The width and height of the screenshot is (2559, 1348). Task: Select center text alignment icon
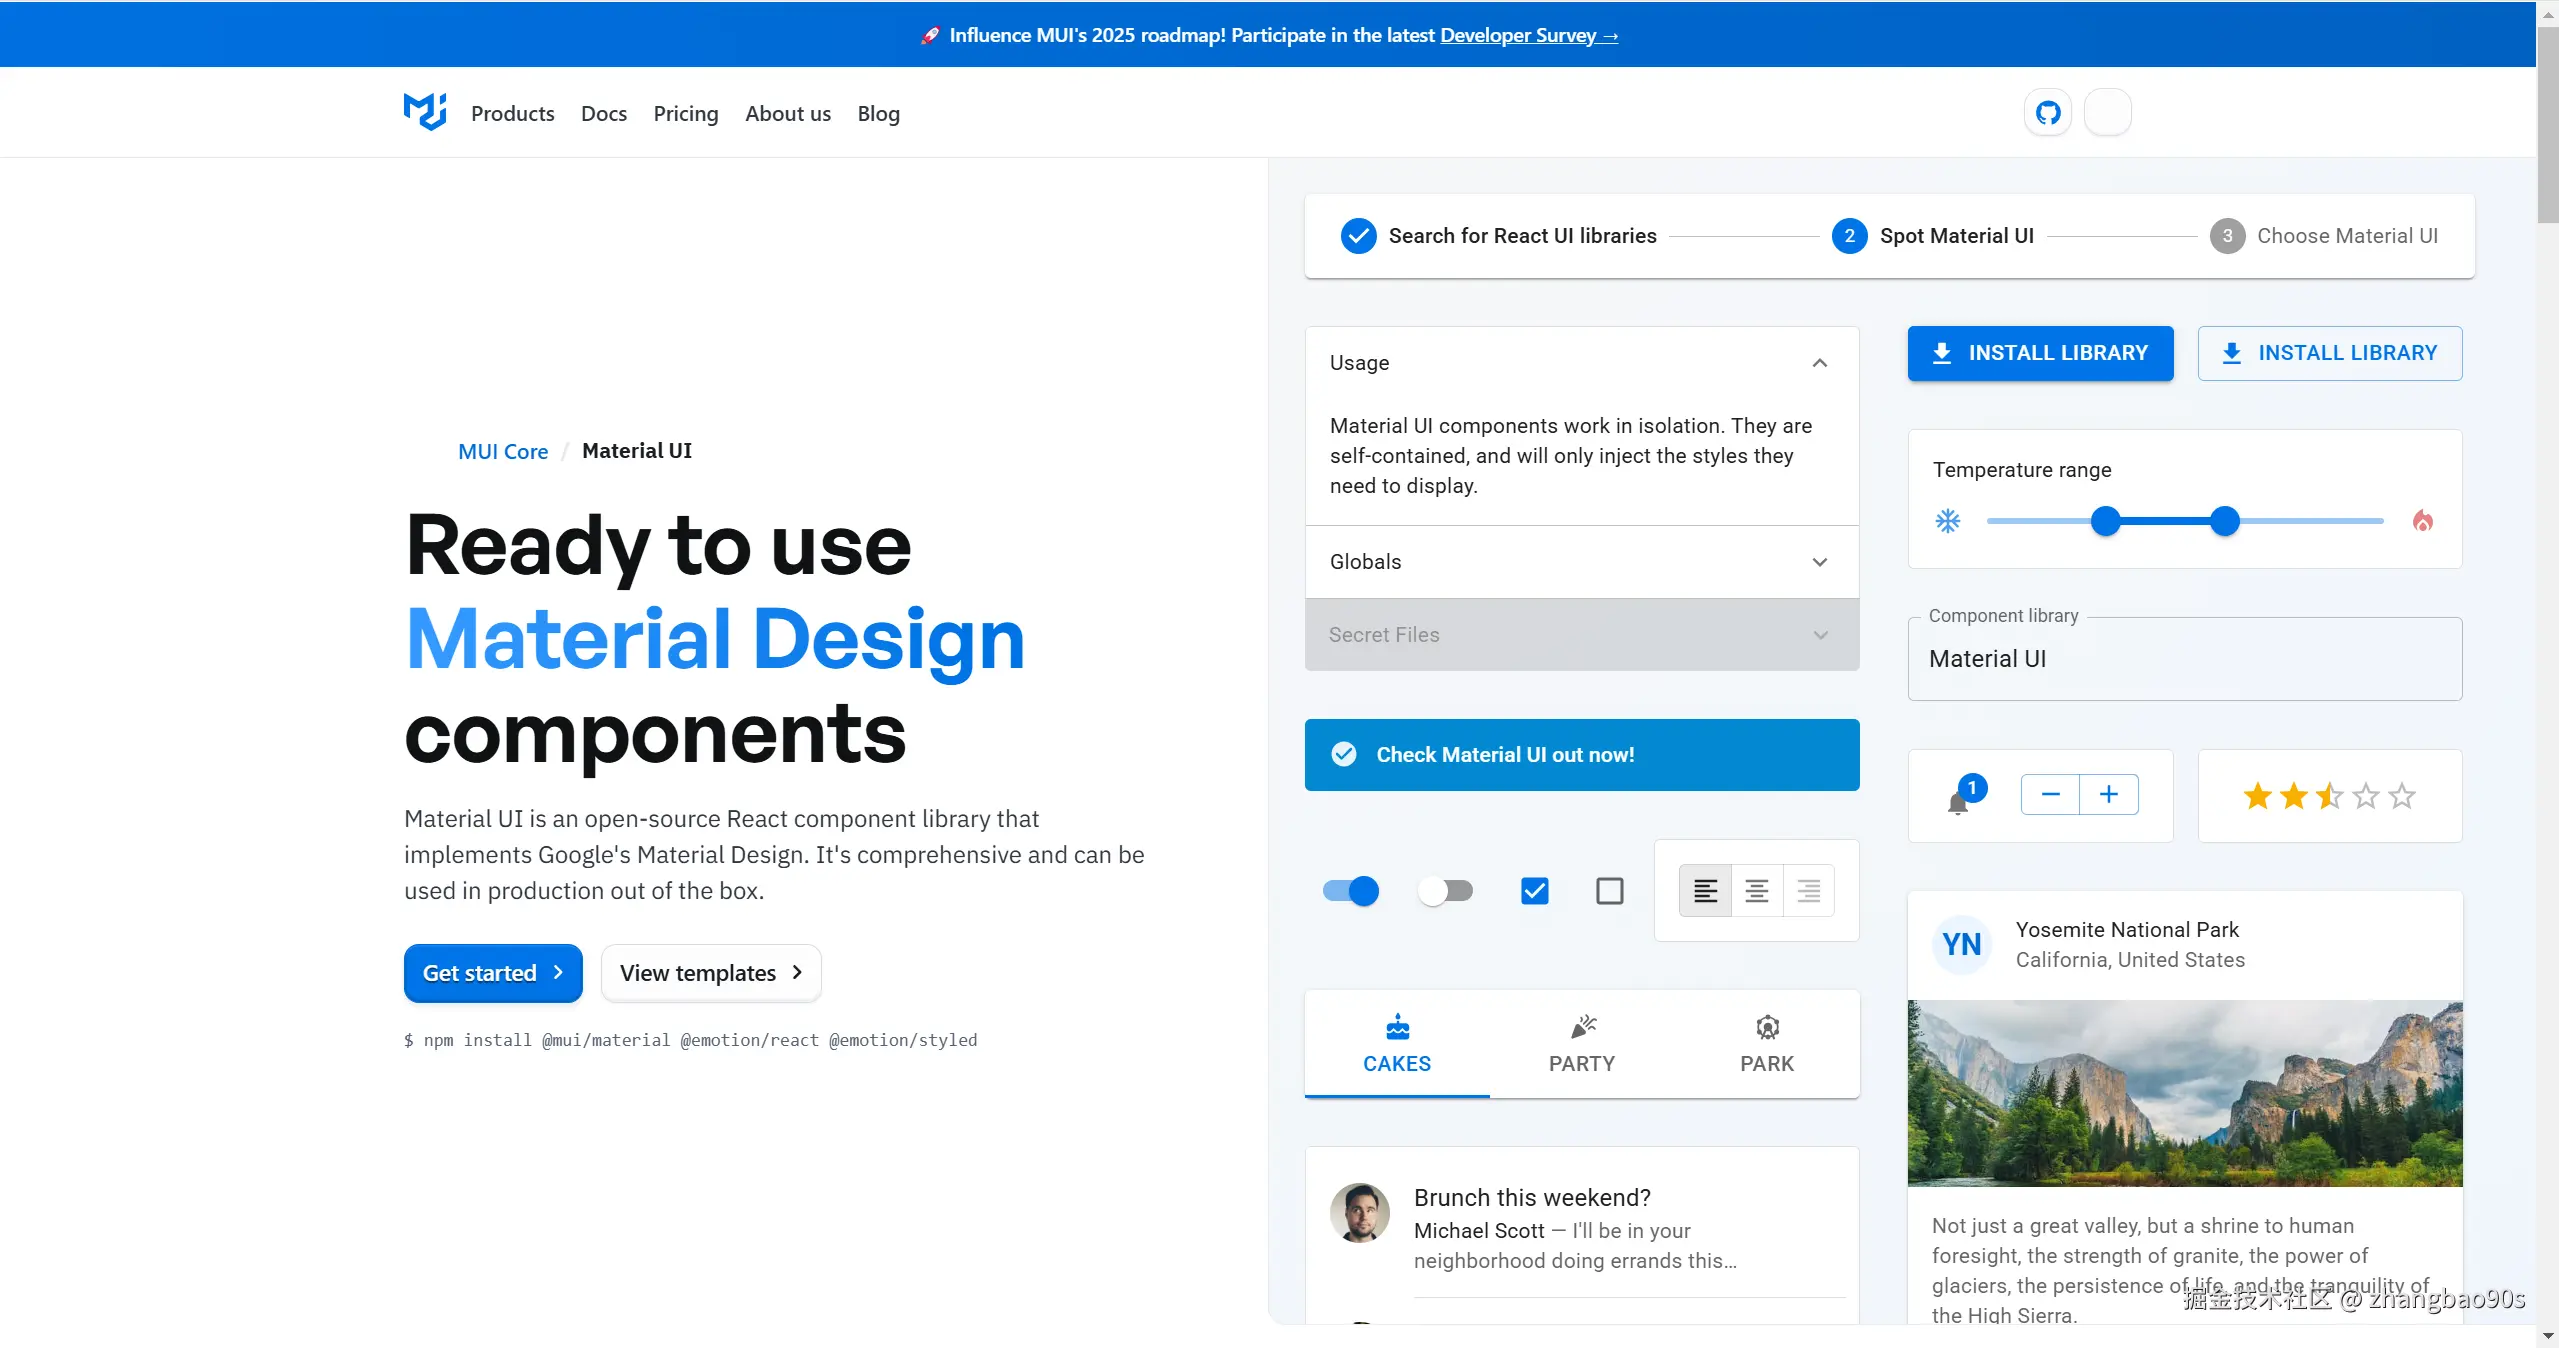pyautogui.click(x=1757, y=890)
